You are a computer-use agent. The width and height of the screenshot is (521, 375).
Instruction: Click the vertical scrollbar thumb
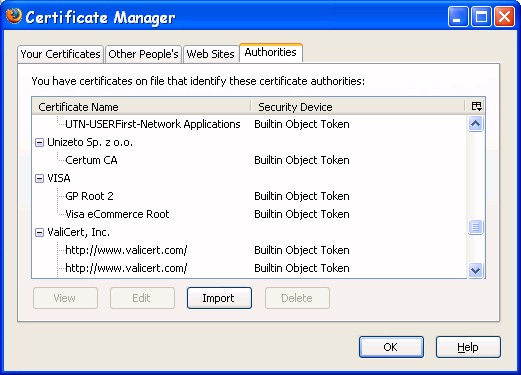click(476, 227)
